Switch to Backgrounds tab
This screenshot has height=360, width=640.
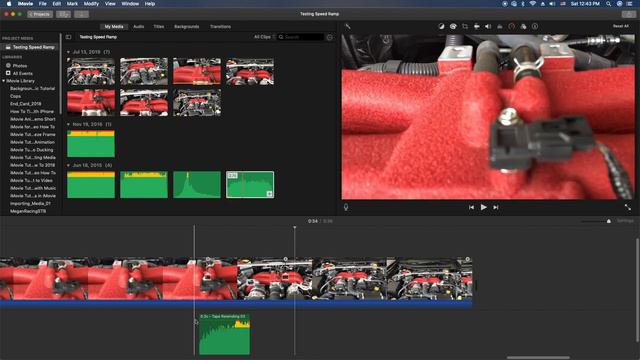click(187, 27)
